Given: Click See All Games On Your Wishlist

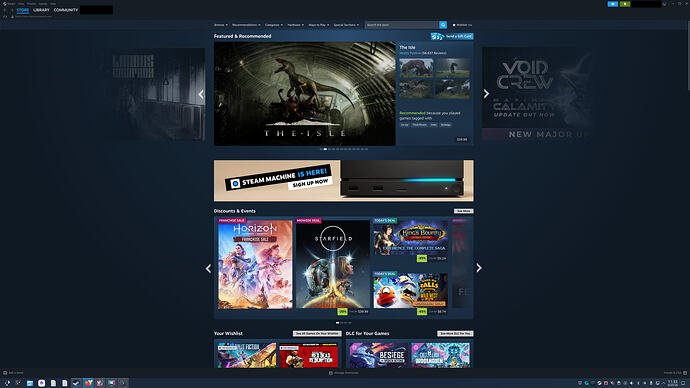Looking at the screenshot, I should coord(317,333).
